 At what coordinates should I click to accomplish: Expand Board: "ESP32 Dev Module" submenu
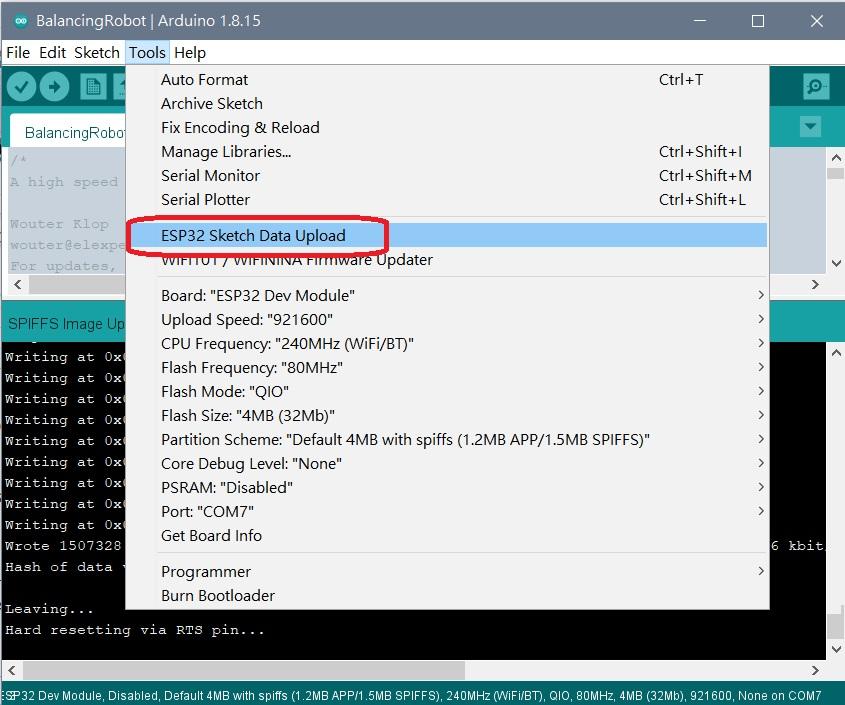coord(447,295)
